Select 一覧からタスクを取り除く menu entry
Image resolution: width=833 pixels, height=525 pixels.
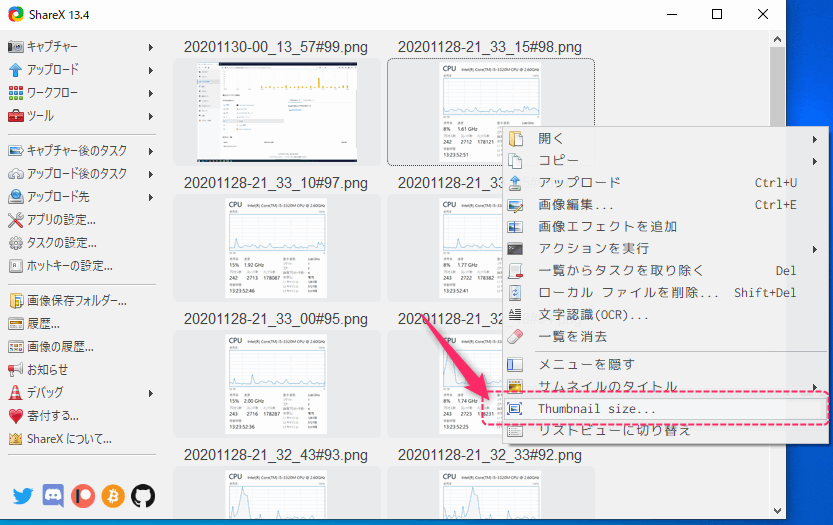coord(665,270)
